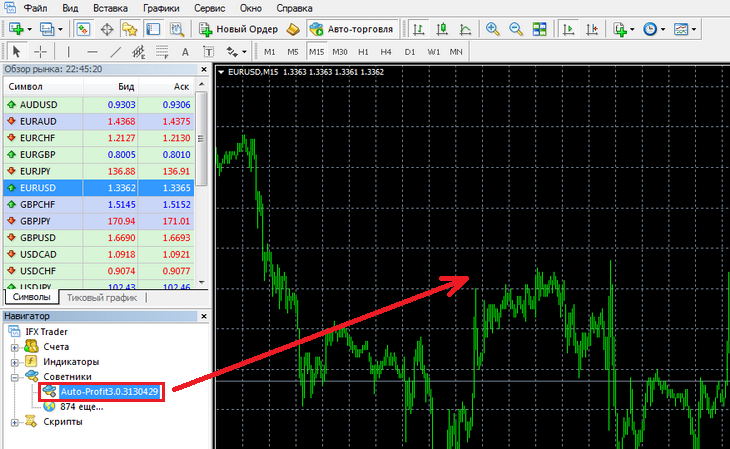
Task: Select the trendline drawing tool
Action: click(115, 51)
